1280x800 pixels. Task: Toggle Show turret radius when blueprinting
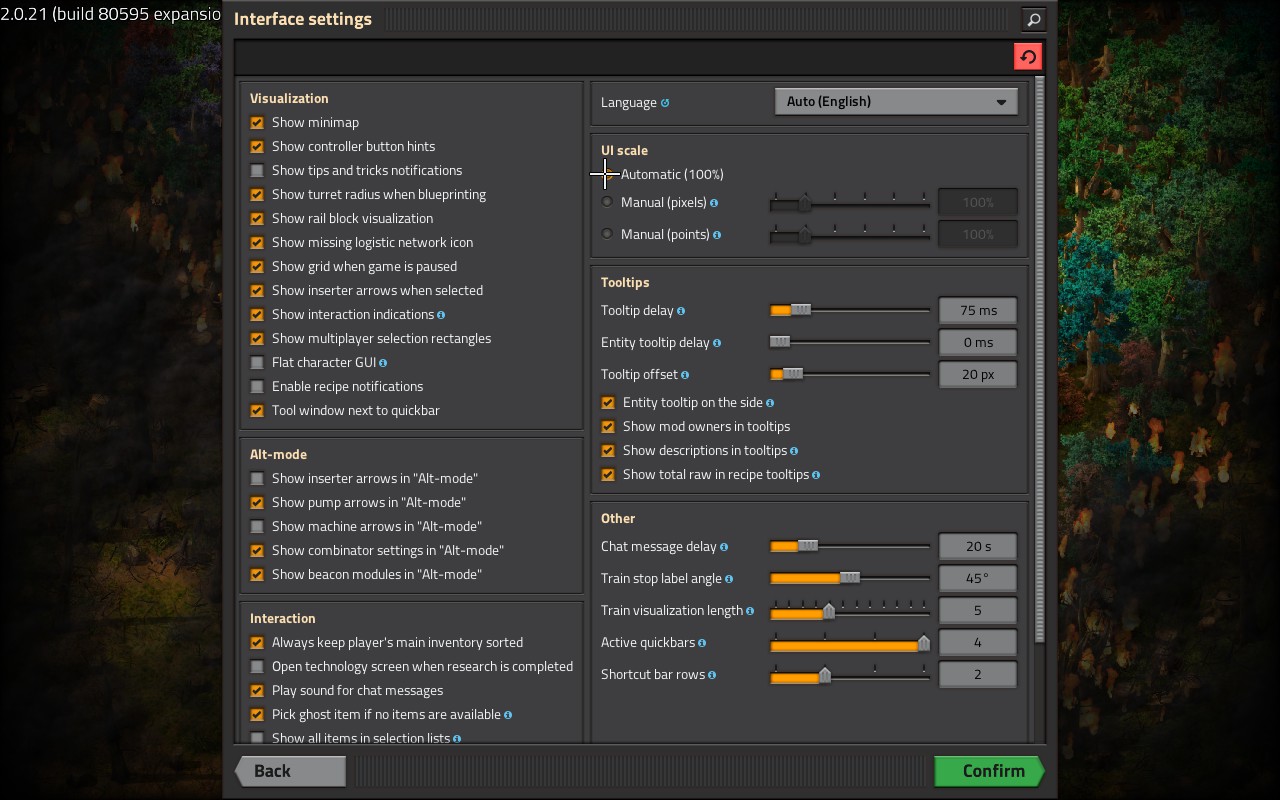coord(257,195)
